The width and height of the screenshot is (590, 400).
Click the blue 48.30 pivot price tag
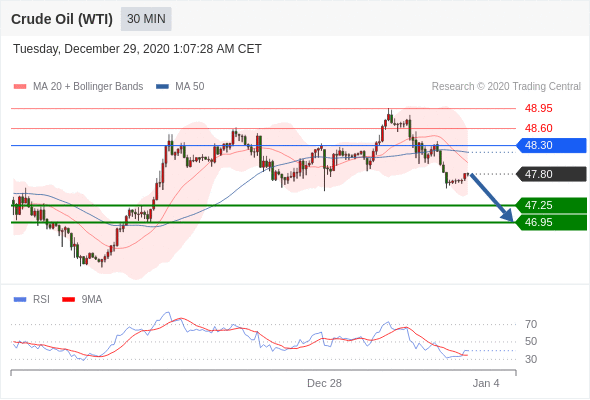pyautogui.click(x=551, y=145)
